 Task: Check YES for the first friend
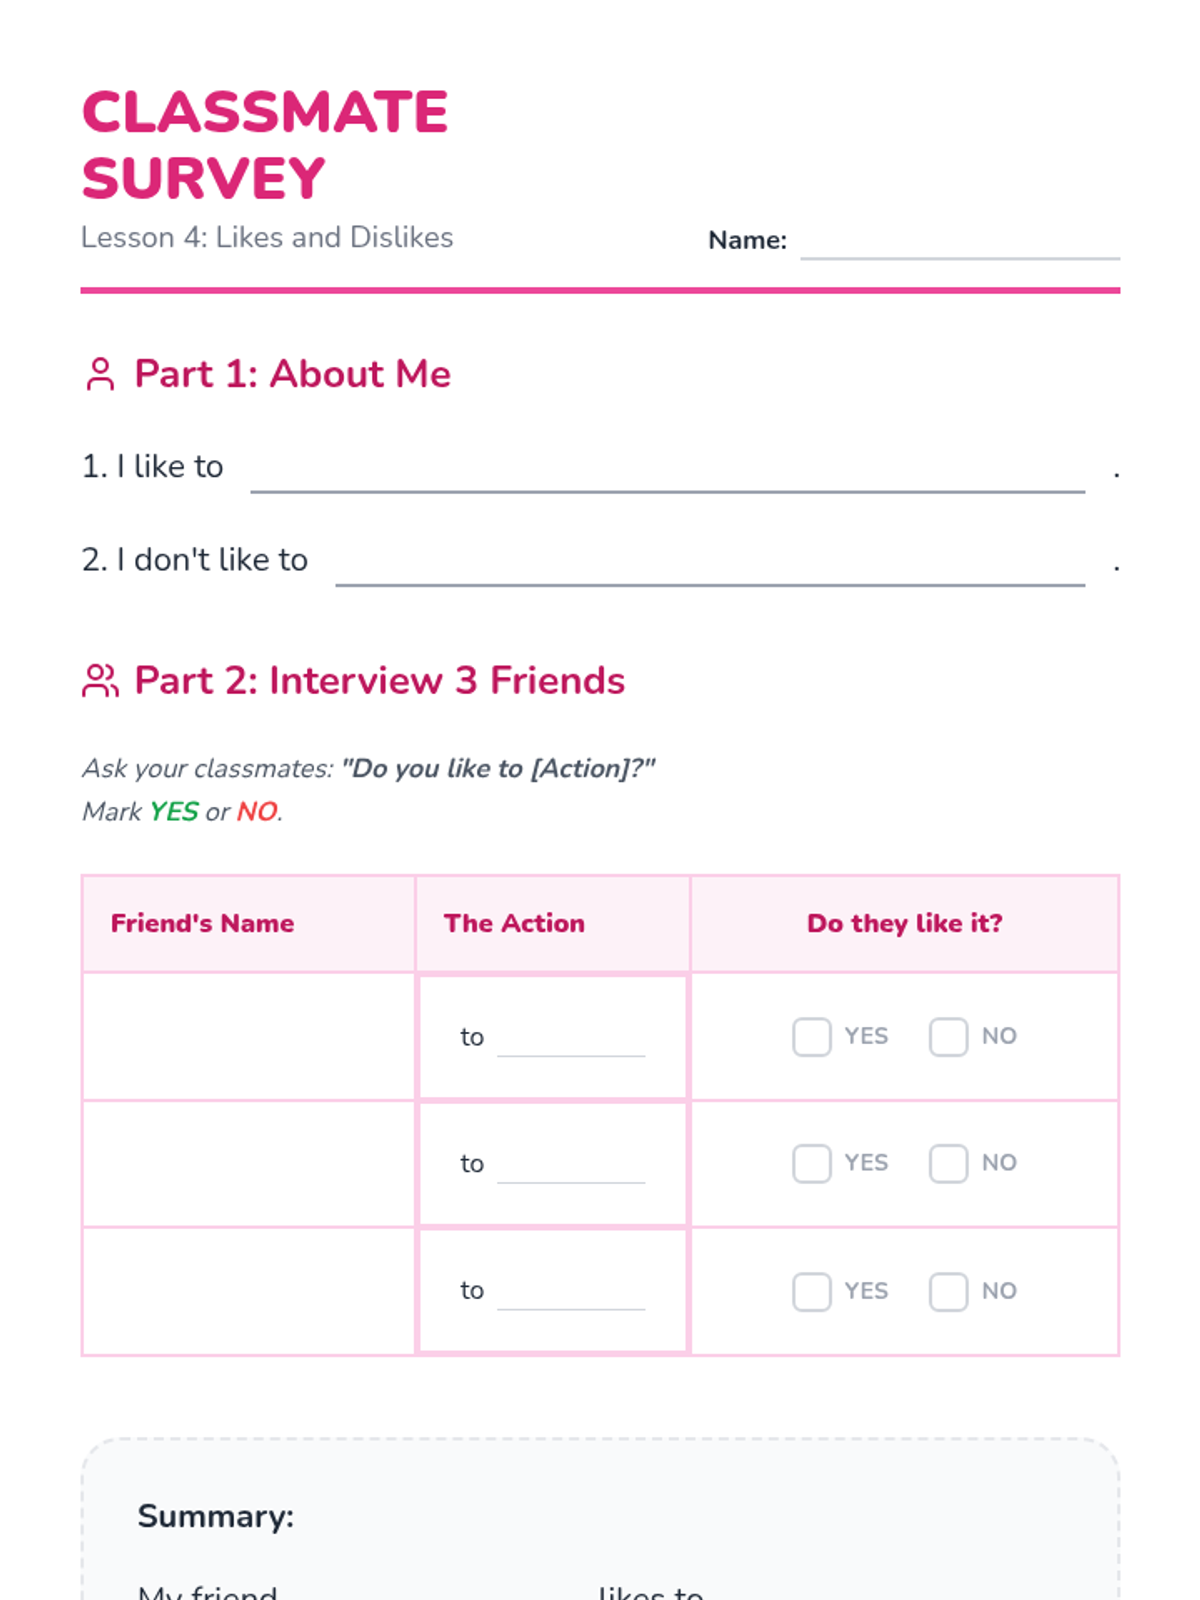[811, 1037]
